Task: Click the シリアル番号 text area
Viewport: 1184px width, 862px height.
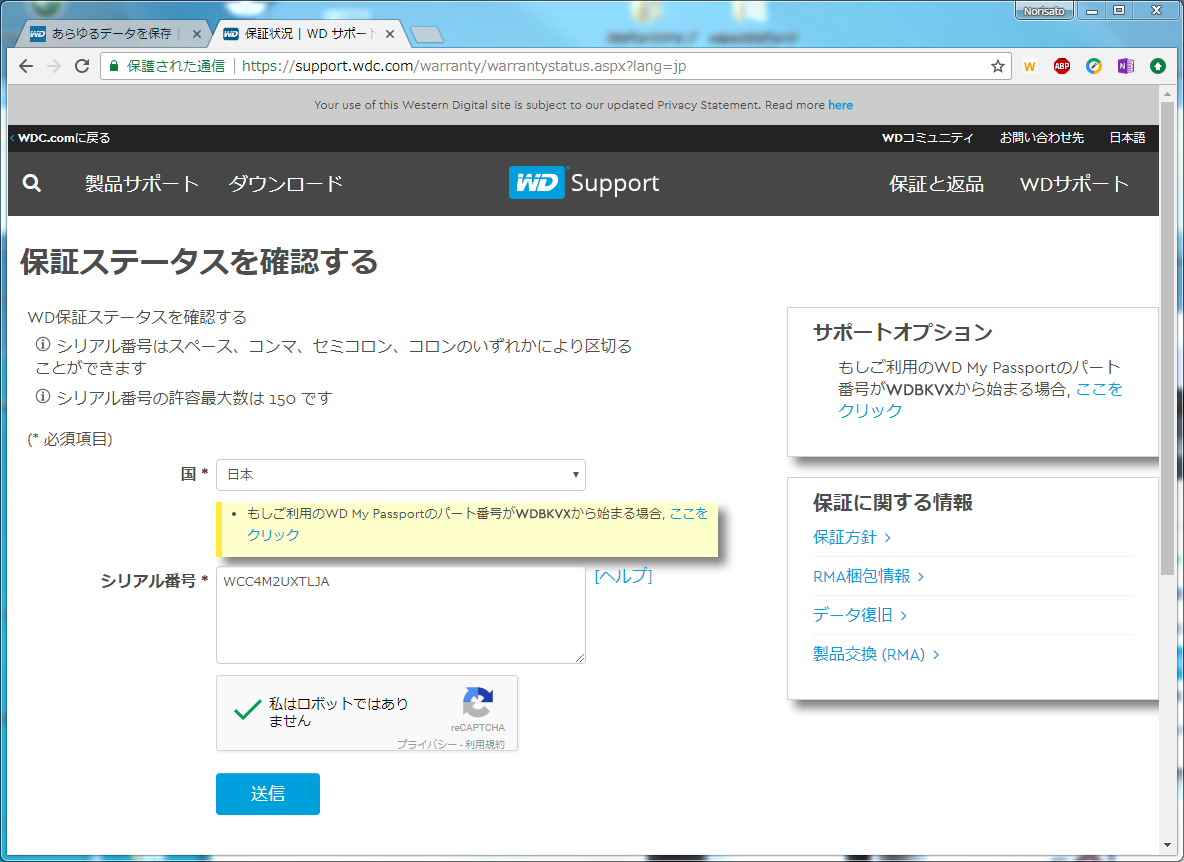Action: click(x=400, y=615)
